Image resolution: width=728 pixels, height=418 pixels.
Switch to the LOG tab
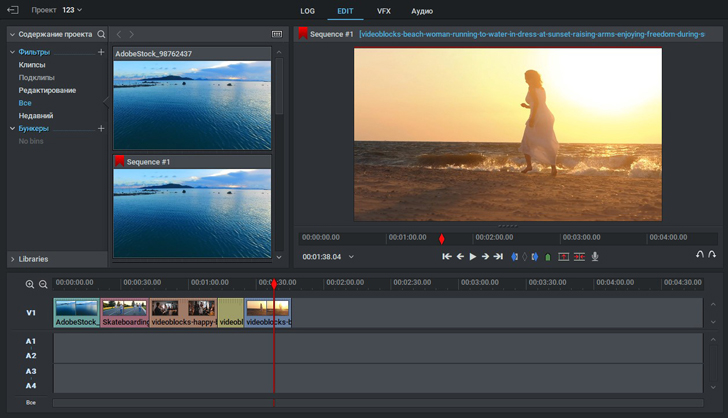pyautogui.click(x=309, y=11)
